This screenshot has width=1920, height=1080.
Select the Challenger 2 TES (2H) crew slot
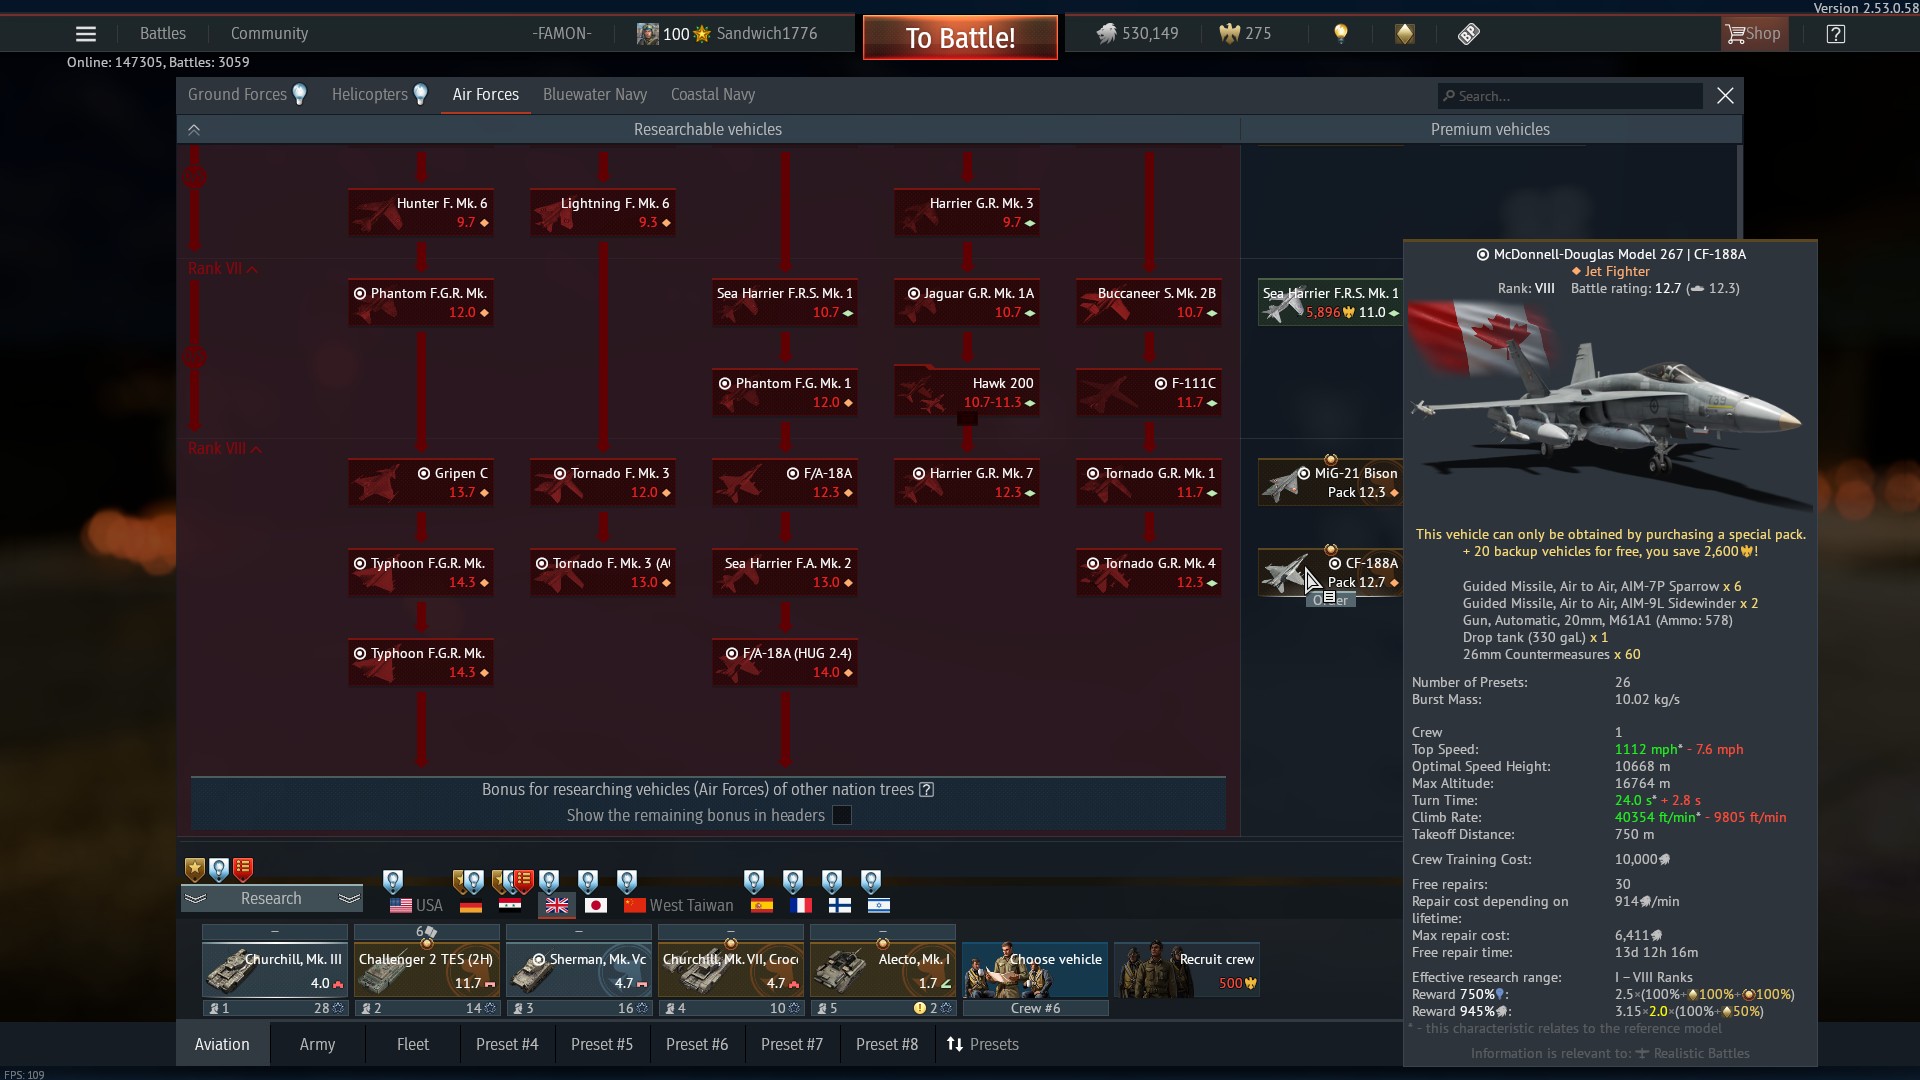pyautogui.click(x=427, y=970)
